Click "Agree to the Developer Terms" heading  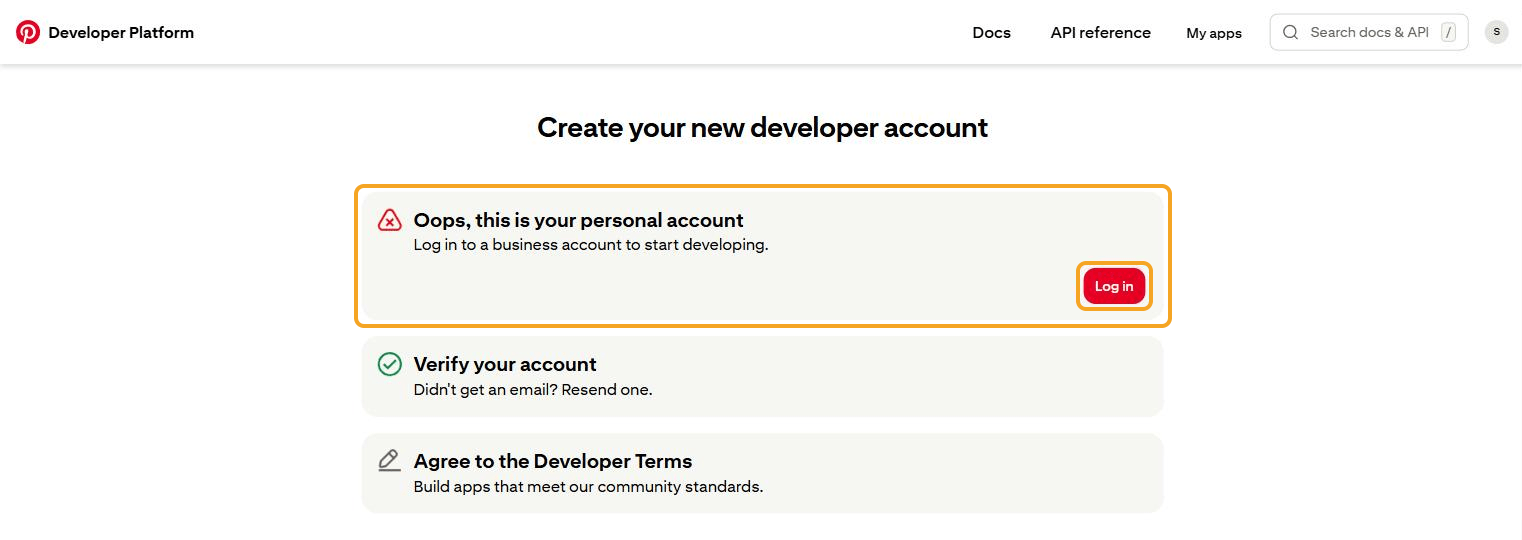pos(553,461)
